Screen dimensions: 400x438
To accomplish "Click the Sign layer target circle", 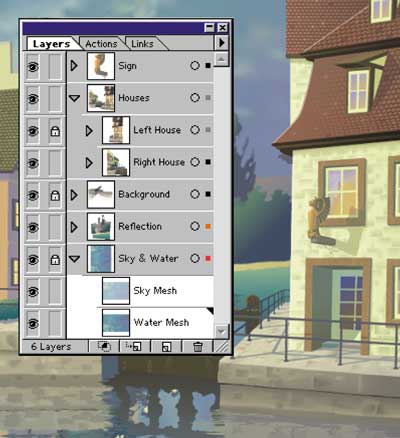I will coord(195,66).
